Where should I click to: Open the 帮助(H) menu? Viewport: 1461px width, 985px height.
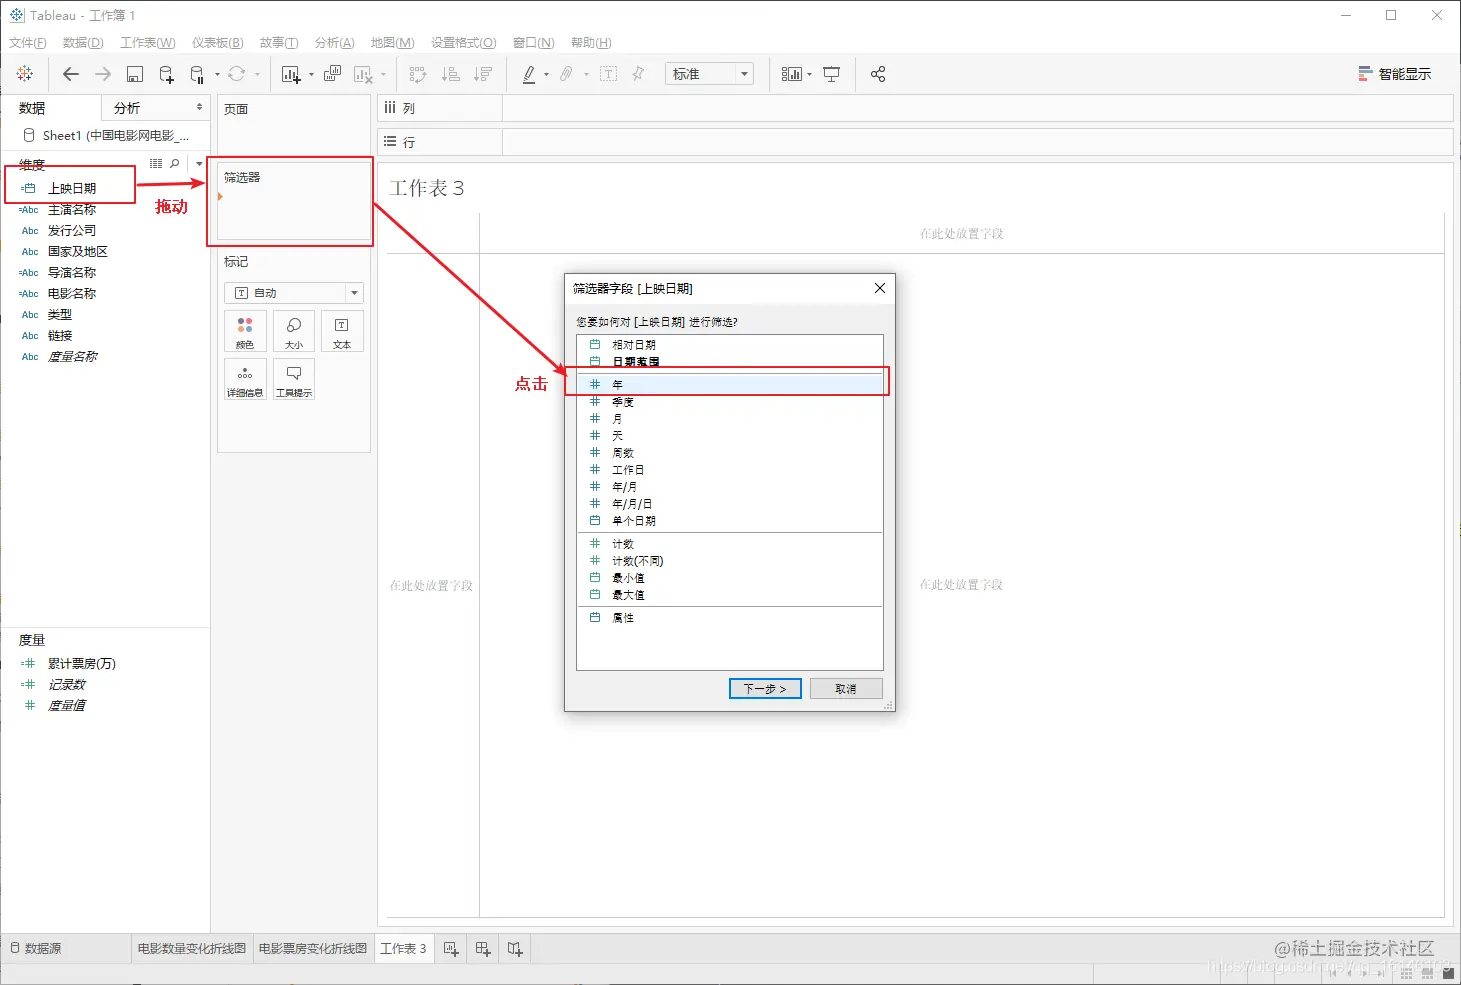pos(591,42)
